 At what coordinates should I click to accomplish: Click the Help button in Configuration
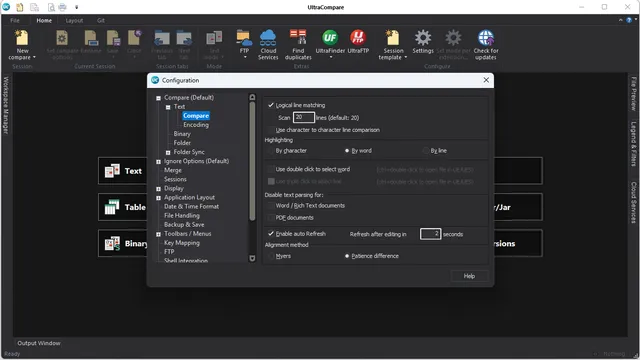point(469,276)
